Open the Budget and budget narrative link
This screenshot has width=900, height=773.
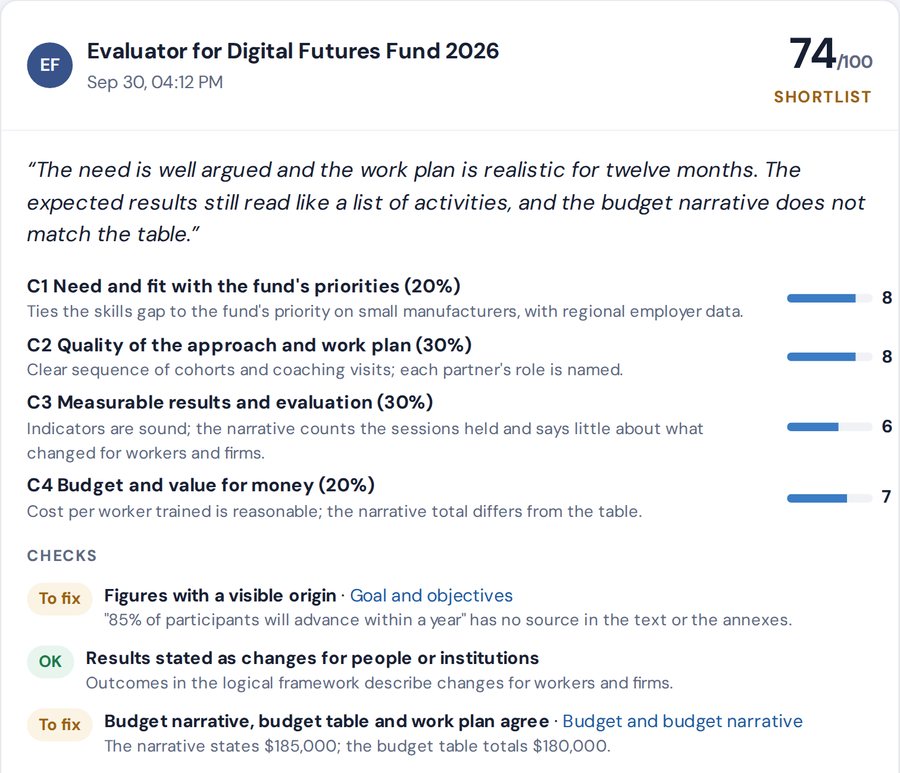682,721
